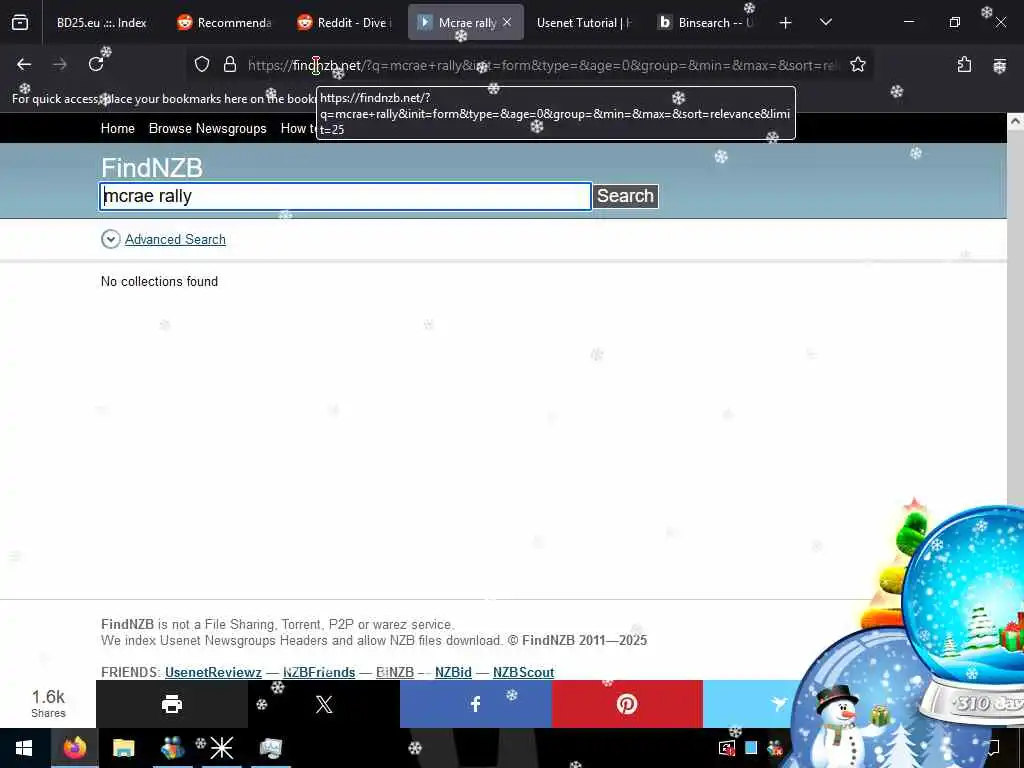This screenshot has width=1024, height=768.
Task: Focus the mcrae rally search field
Action: [345, 196]
